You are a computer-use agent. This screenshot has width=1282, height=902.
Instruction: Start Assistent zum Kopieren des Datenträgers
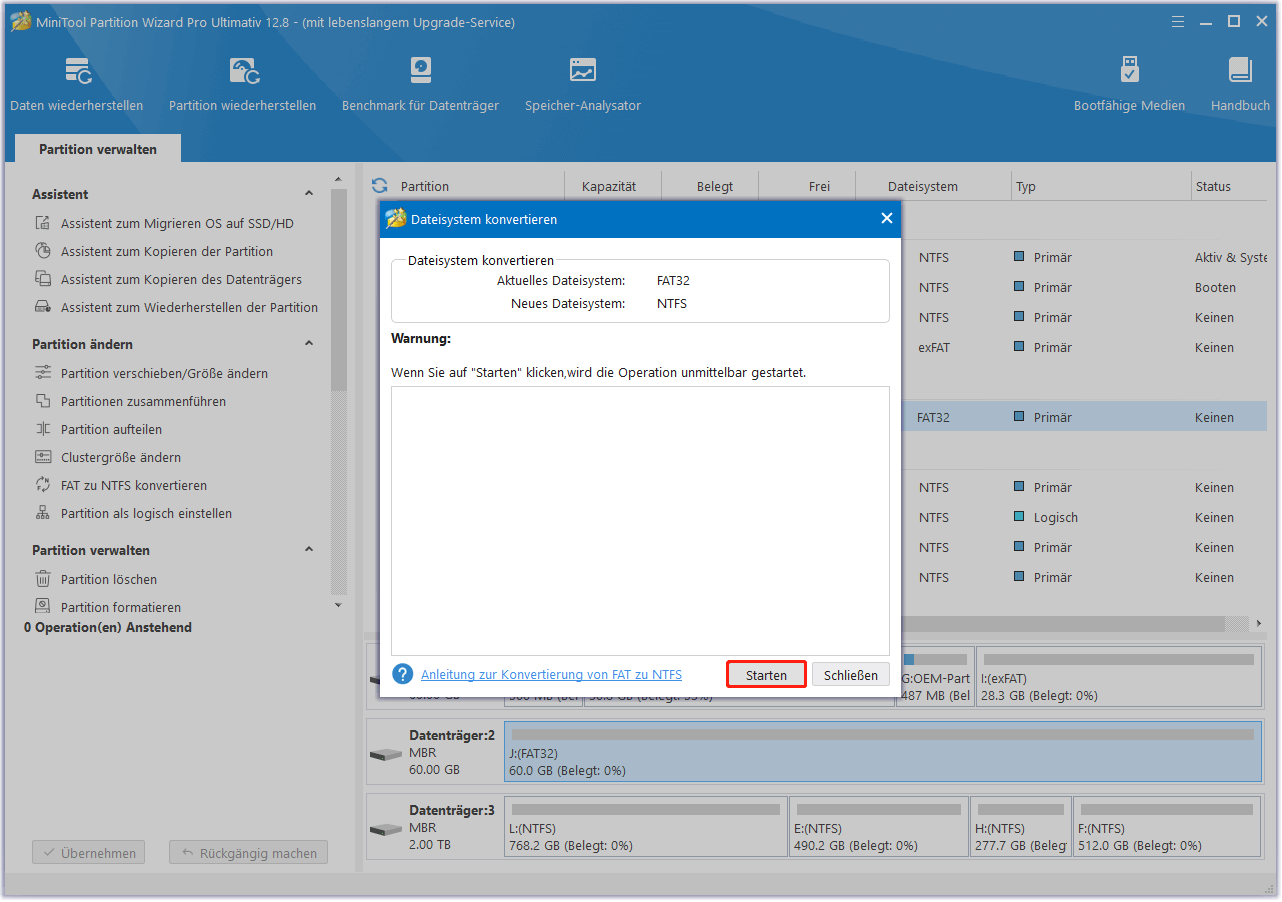(181, 279)
